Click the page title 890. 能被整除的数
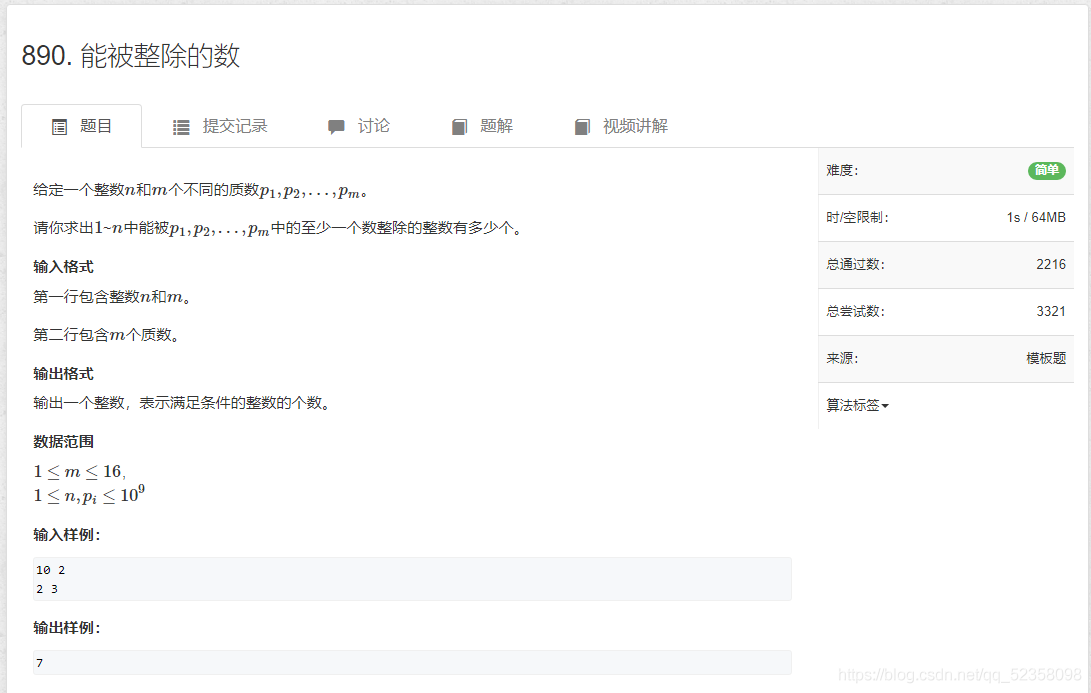1091x693 pixels. click(131, 56)
